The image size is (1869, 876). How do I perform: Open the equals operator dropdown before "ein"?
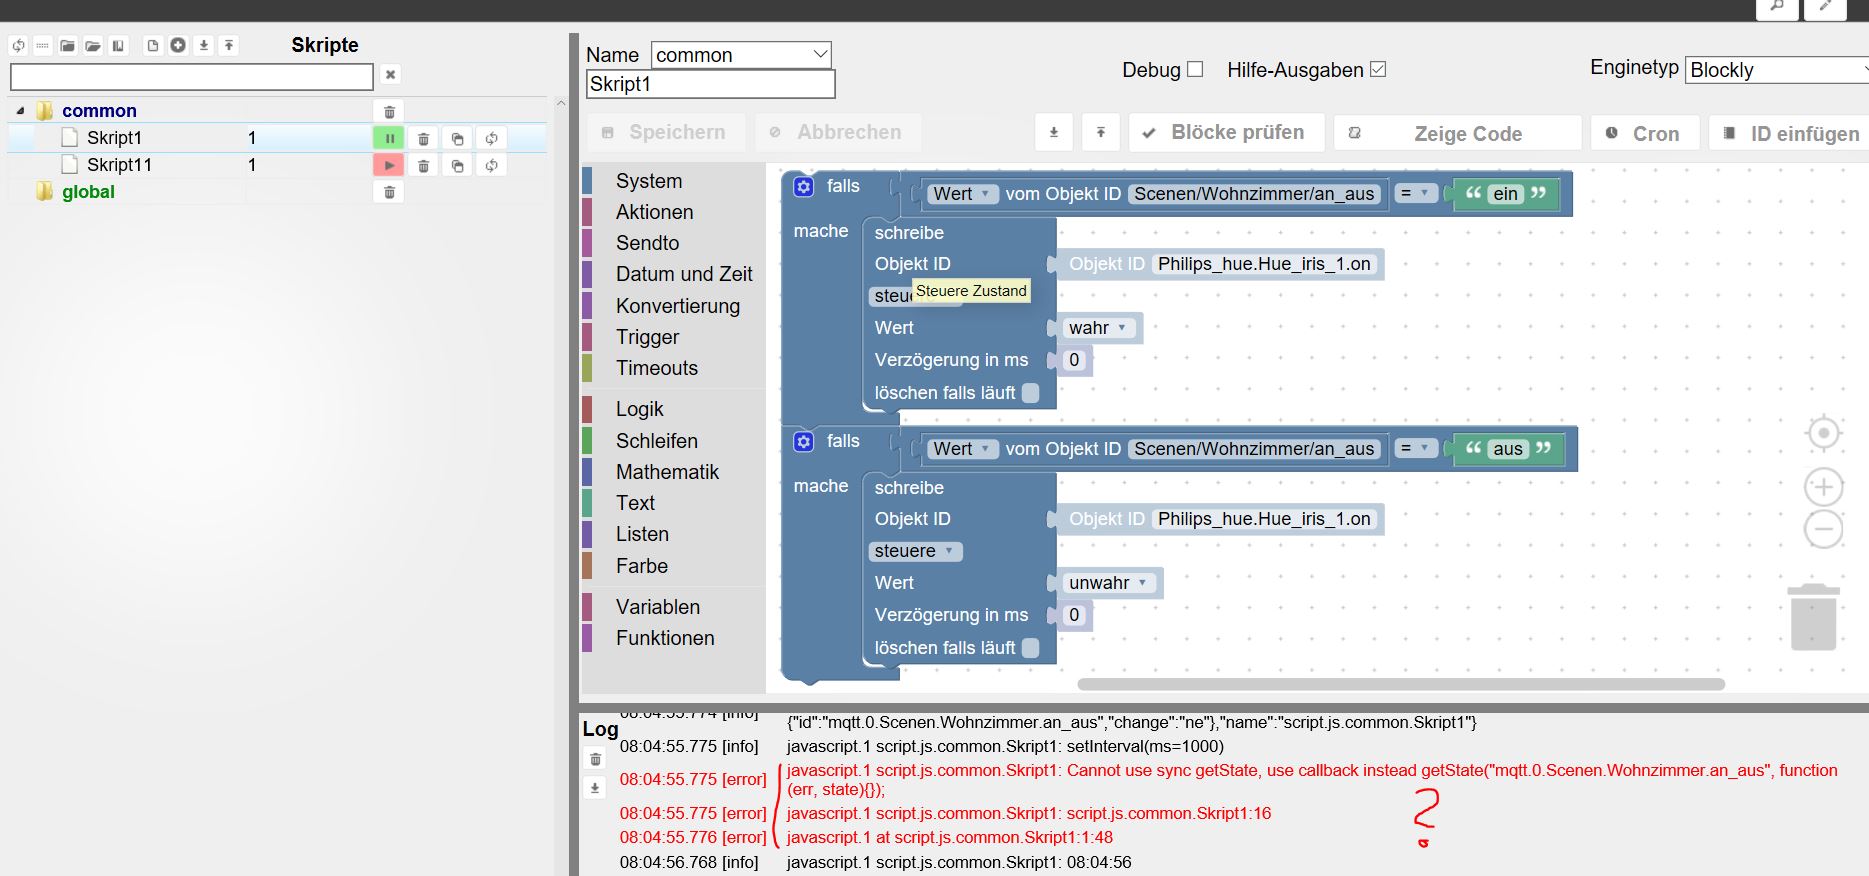coord(1415,193)
